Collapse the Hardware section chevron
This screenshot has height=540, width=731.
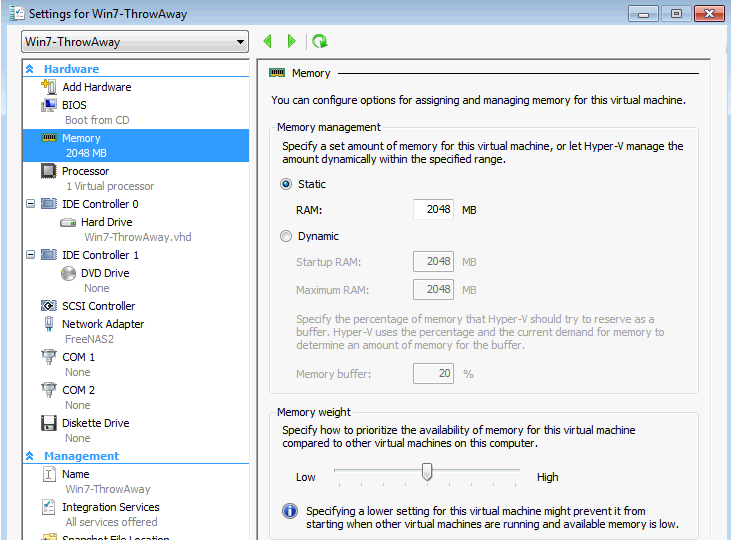[30, 69]
